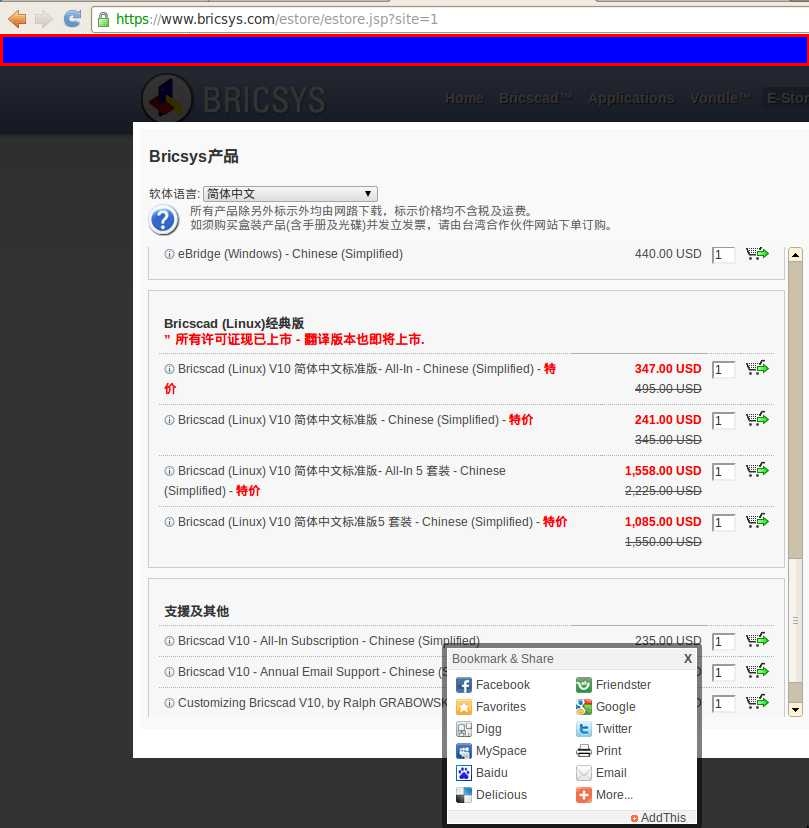Edit quantity for 347.00 USD Bricscad item
The width and height of the screenshot is (809, 828).
(x=723, y=370)
